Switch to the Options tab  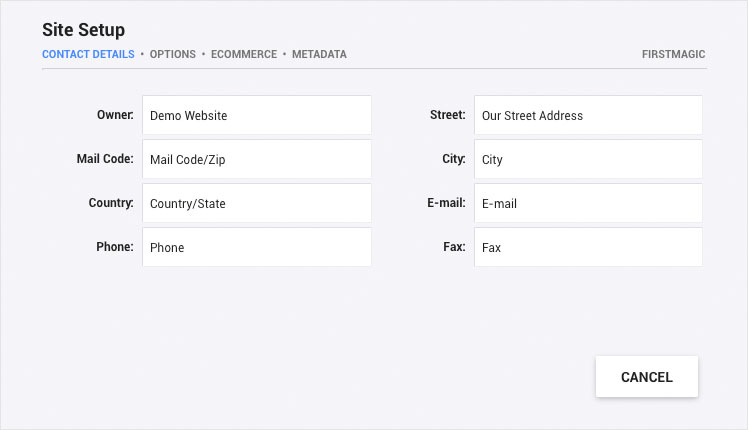[x=173, y=54]
